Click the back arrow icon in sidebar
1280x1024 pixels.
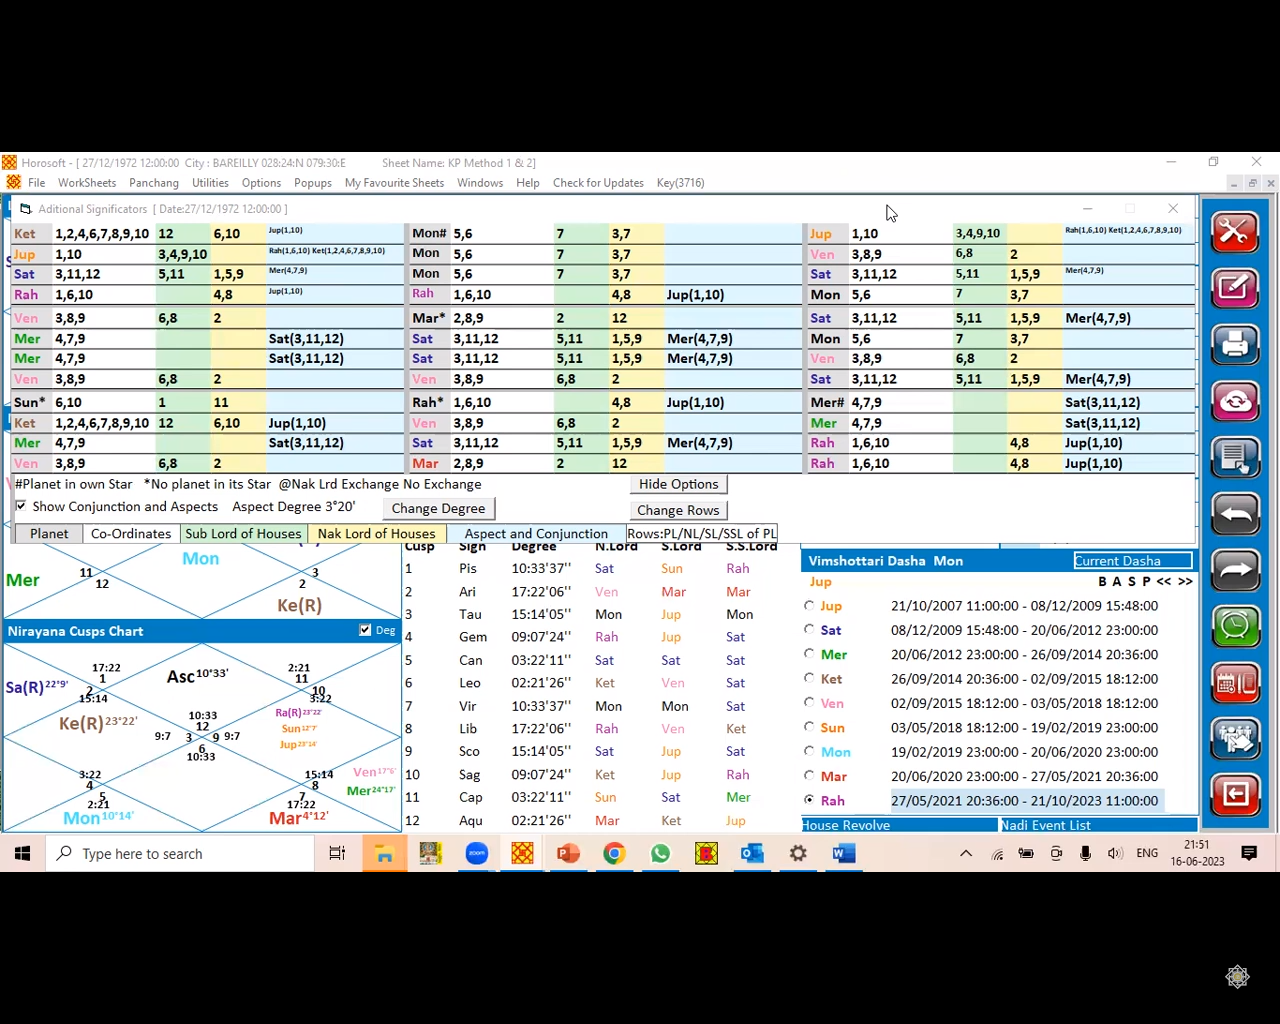coord(1235,515)
